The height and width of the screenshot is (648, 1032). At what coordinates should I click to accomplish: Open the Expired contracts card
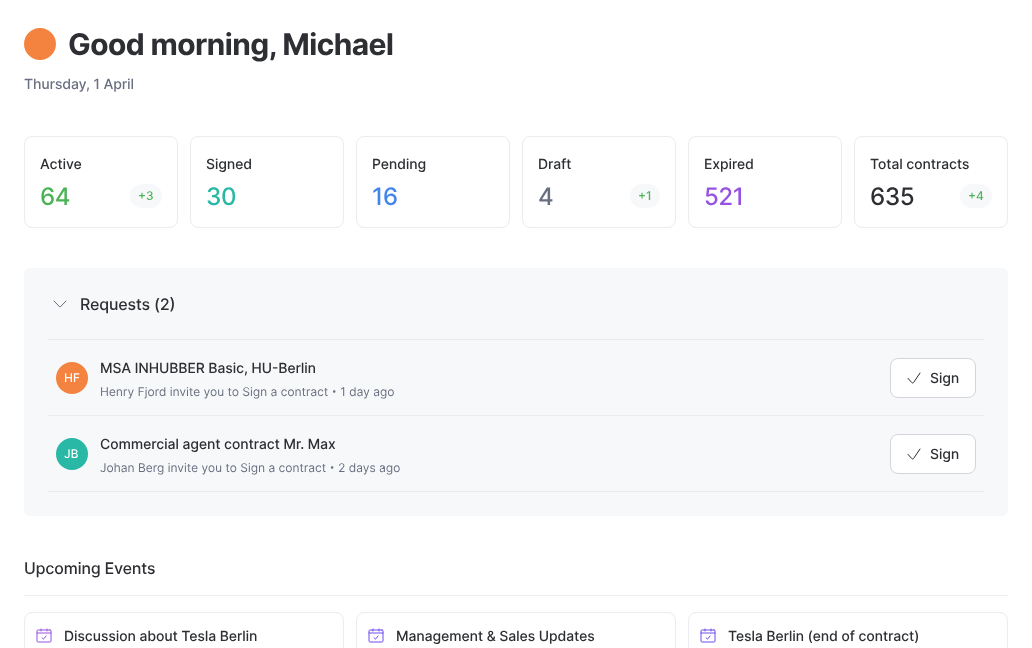click(764, 181)
